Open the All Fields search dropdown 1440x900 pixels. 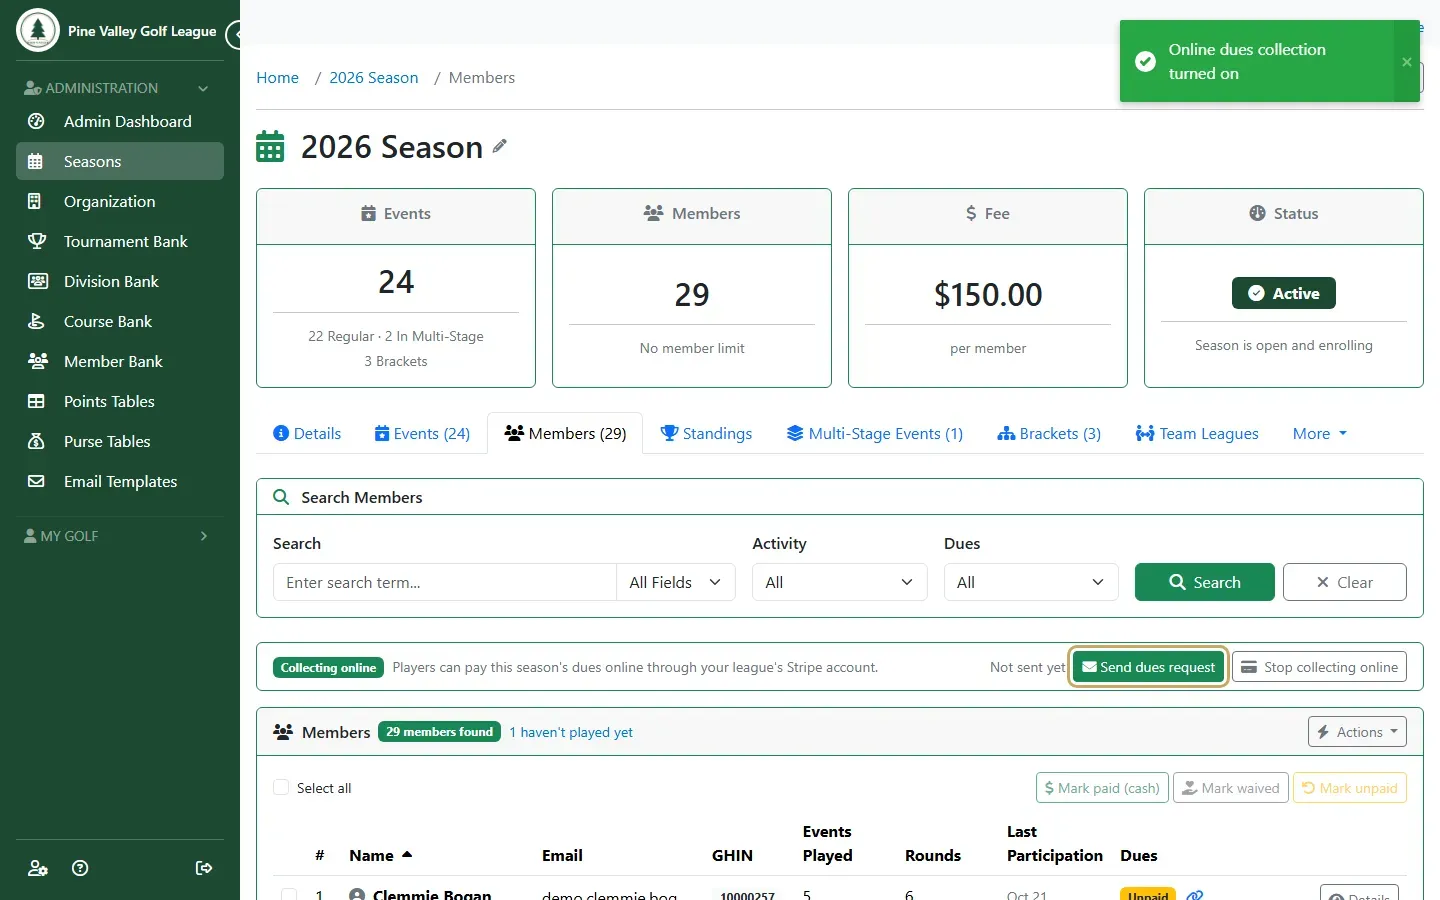tap(676, 582)
